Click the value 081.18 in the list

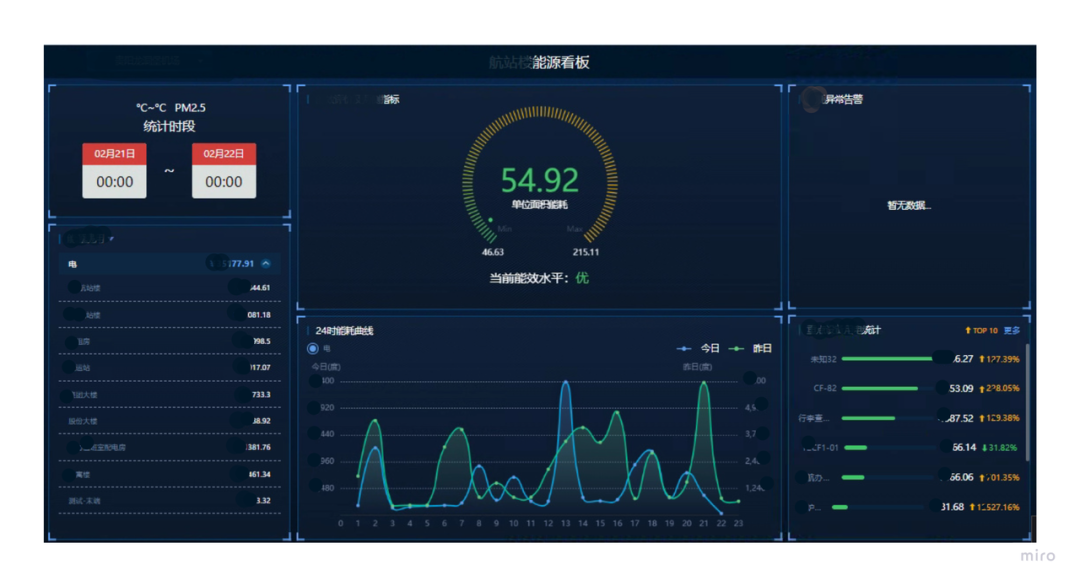click(259, 315)
